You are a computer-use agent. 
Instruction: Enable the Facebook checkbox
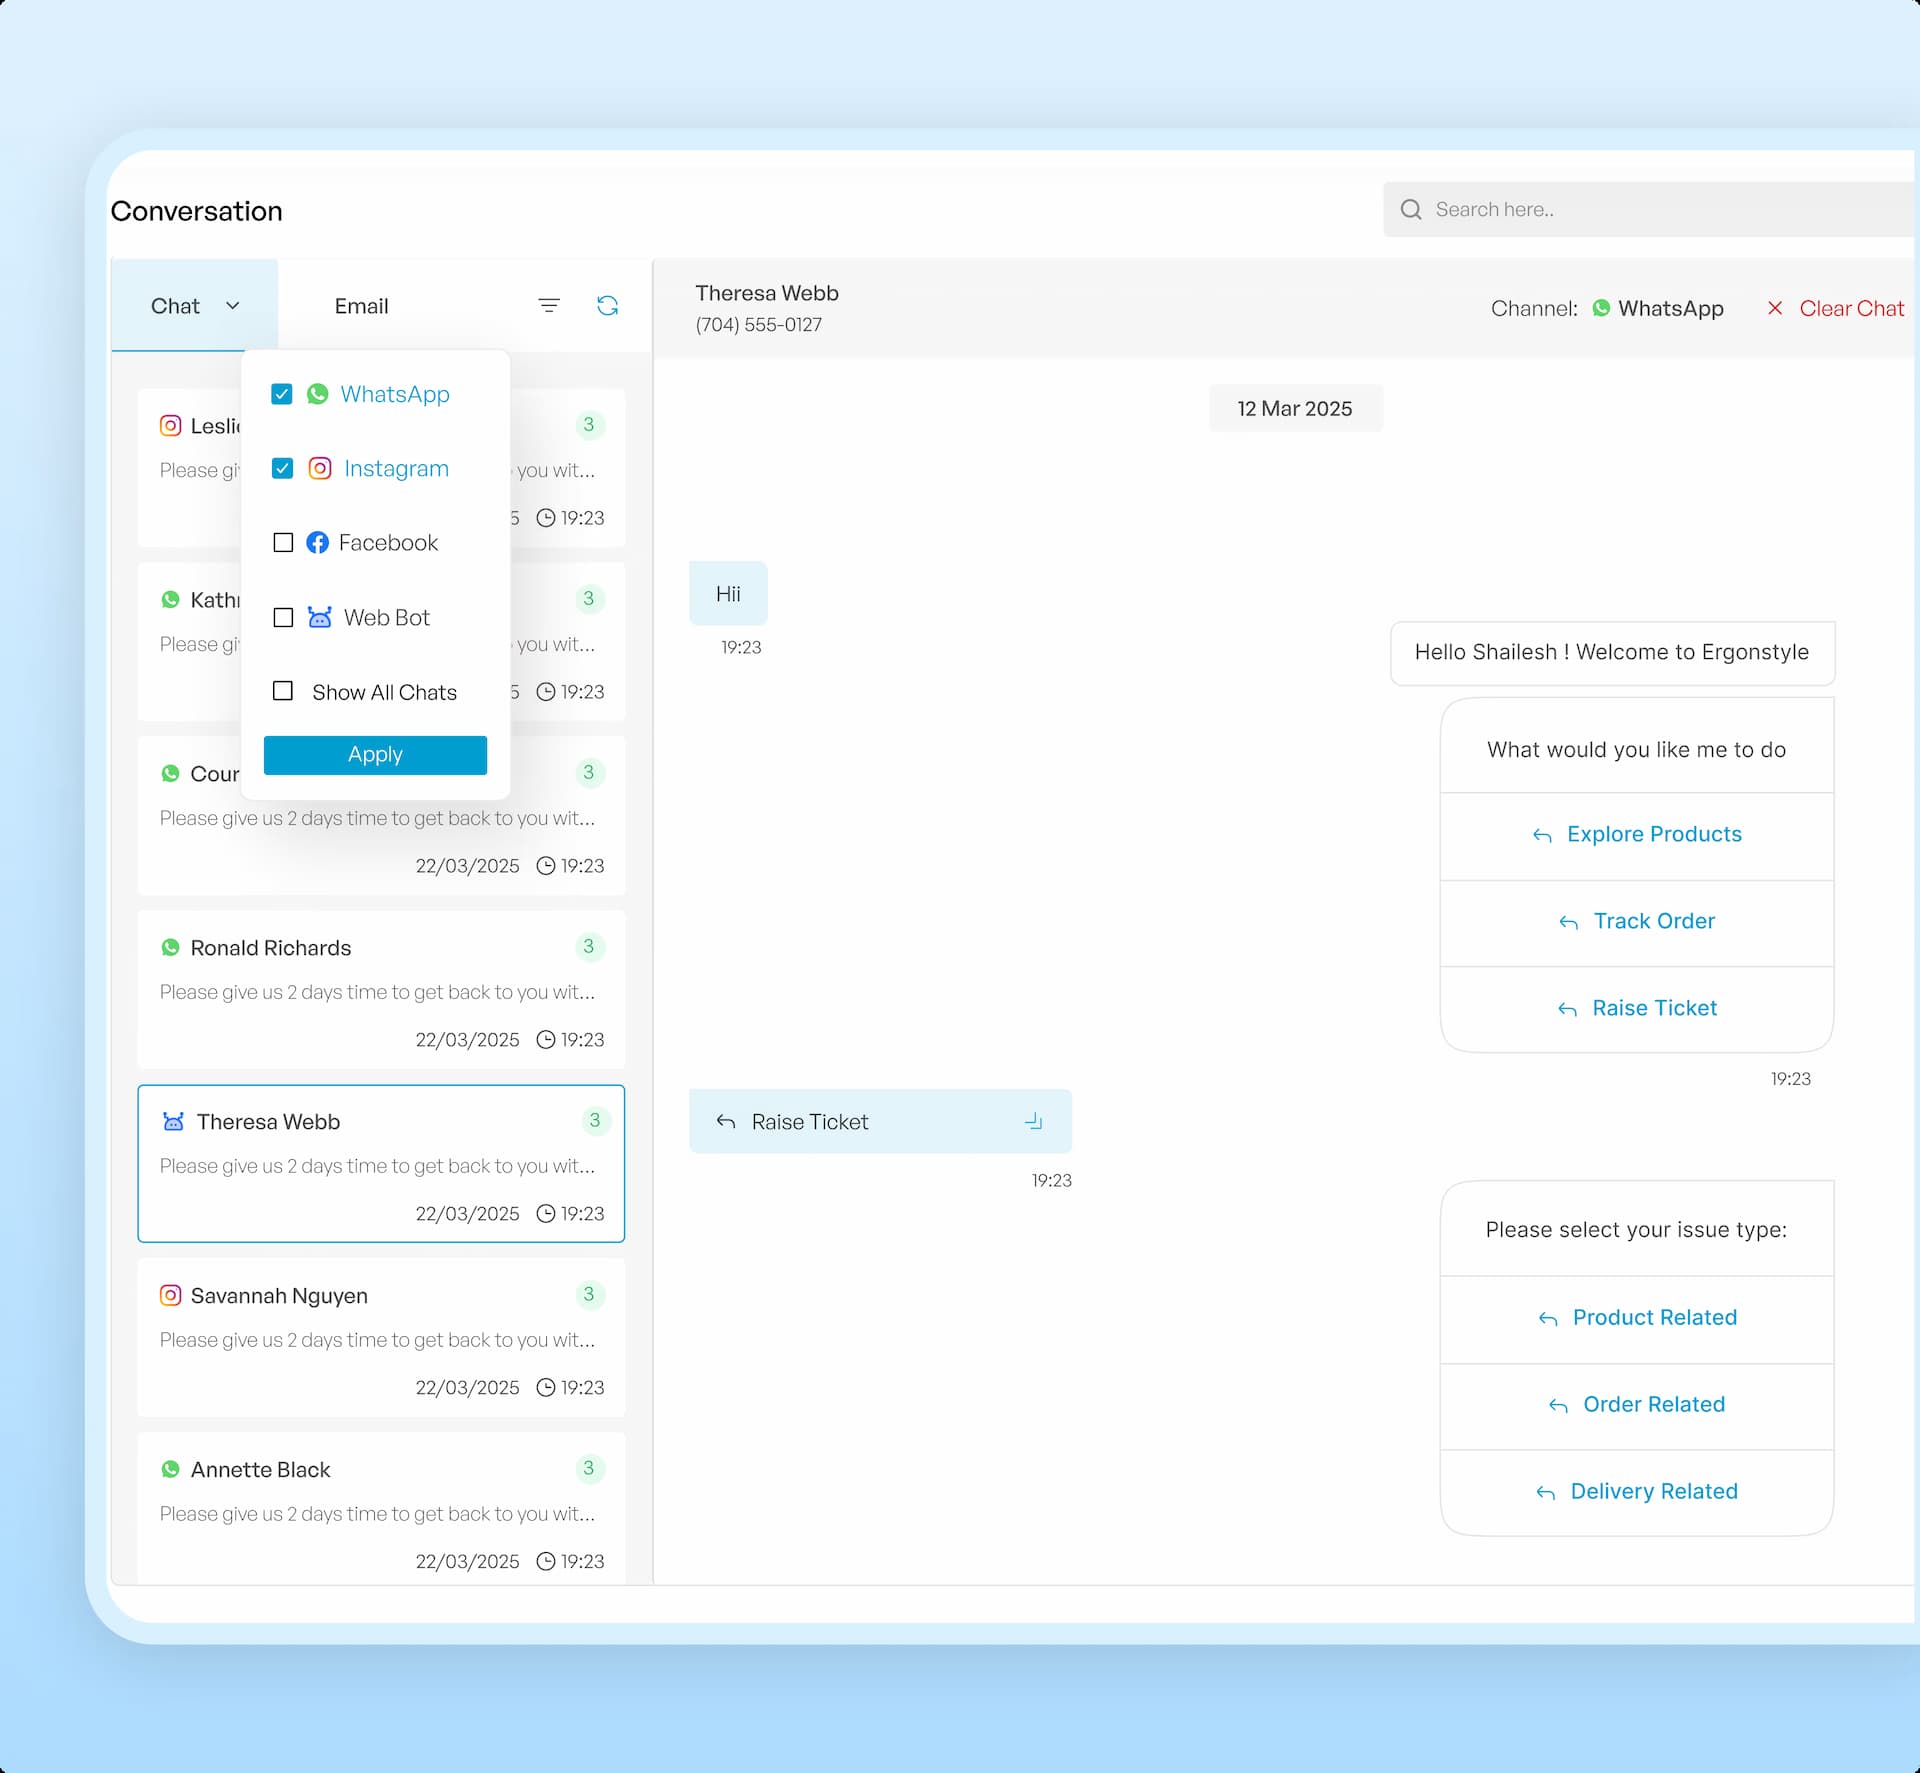pos(283,542)
